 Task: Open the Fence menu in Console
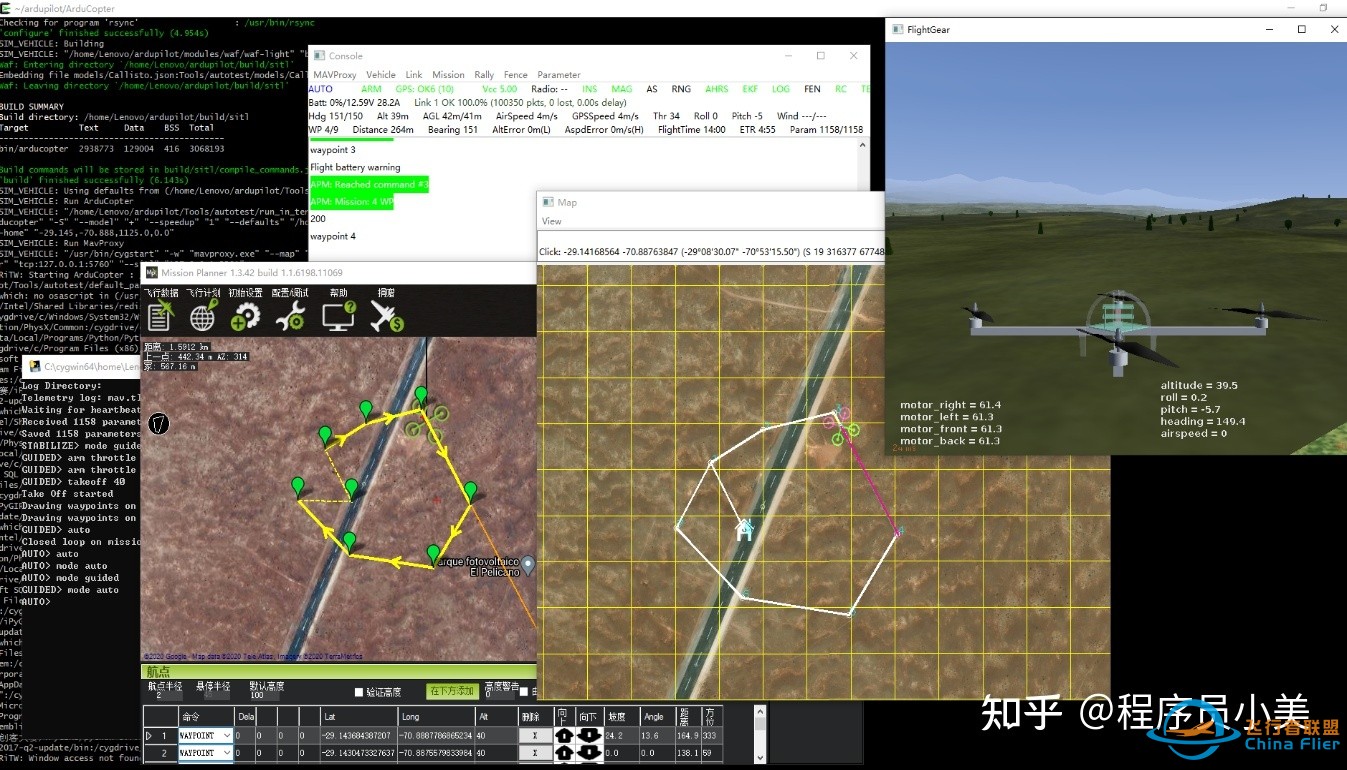pos(515,75)
